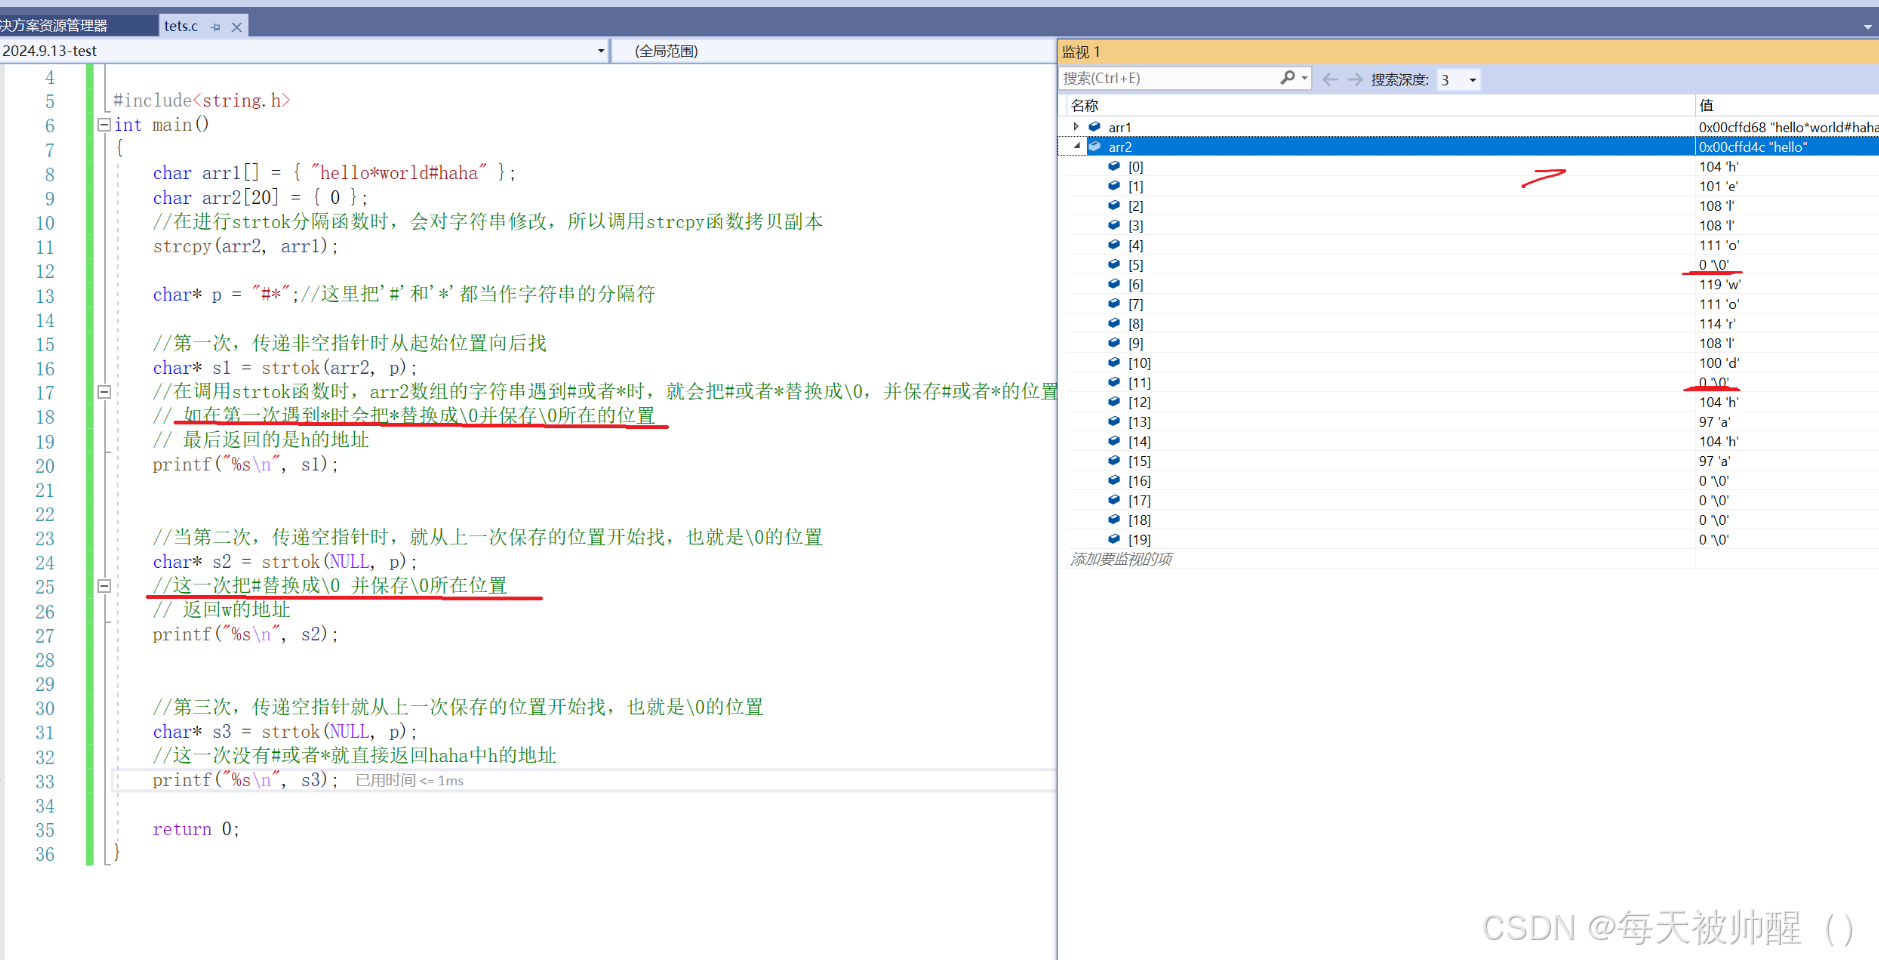Viewport: 1879px width, 960px height.
Task: Click the icon of element [2]
Action: click(1114, 205)
